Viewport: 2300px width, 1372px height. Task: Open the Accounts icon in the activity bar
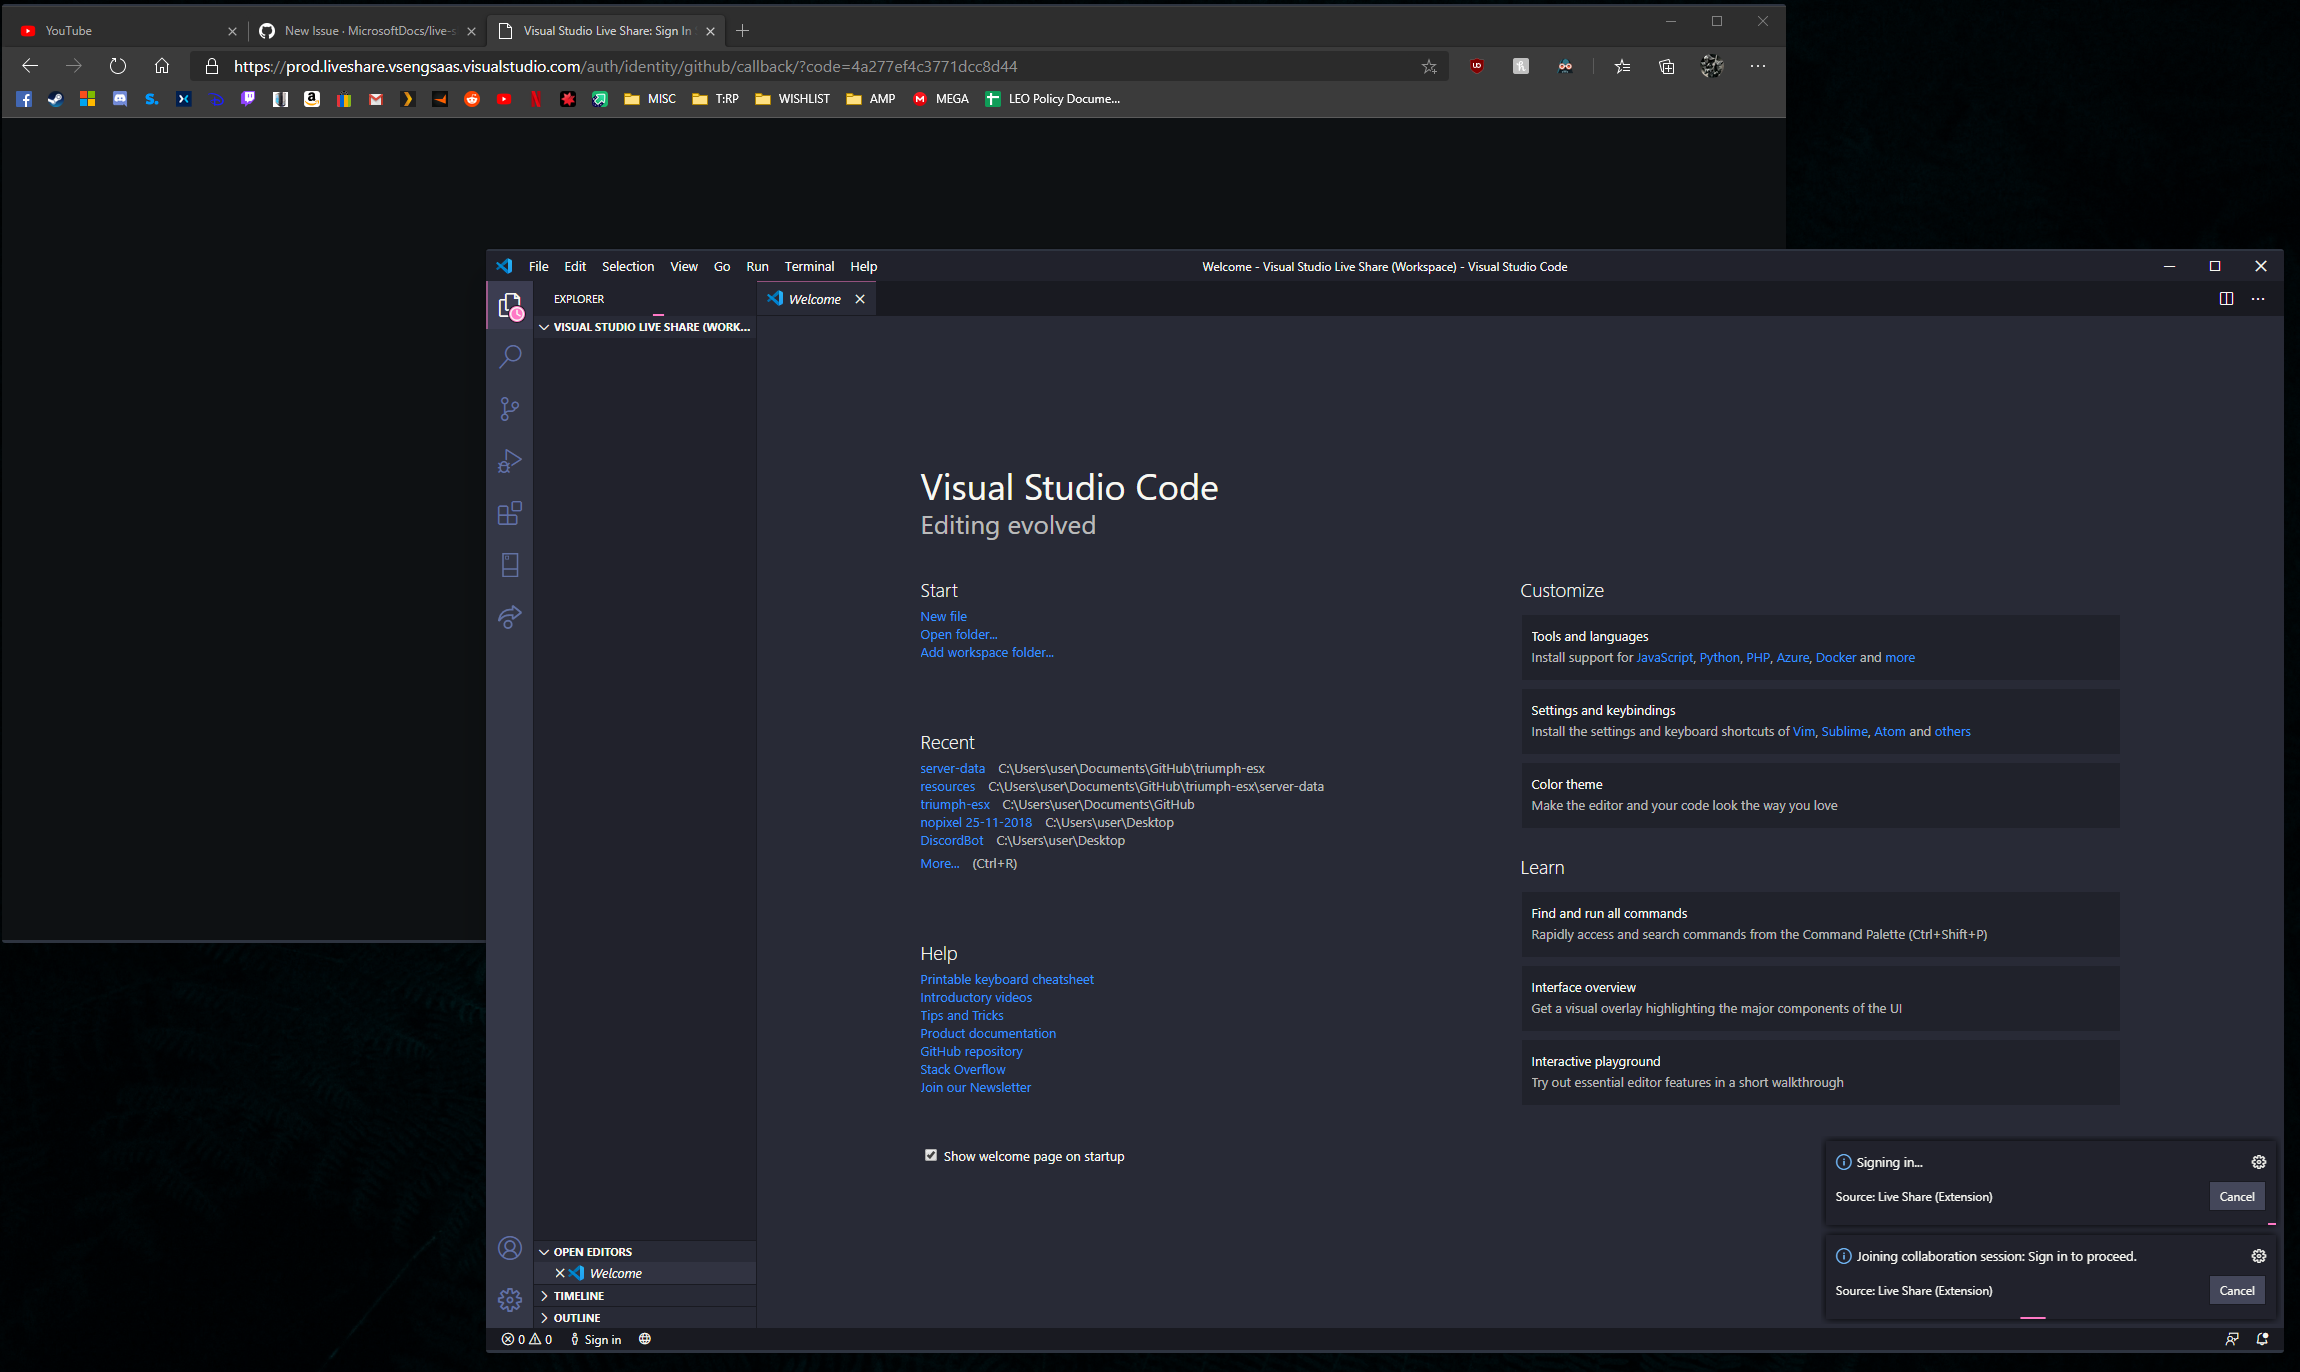point(510,1248)
